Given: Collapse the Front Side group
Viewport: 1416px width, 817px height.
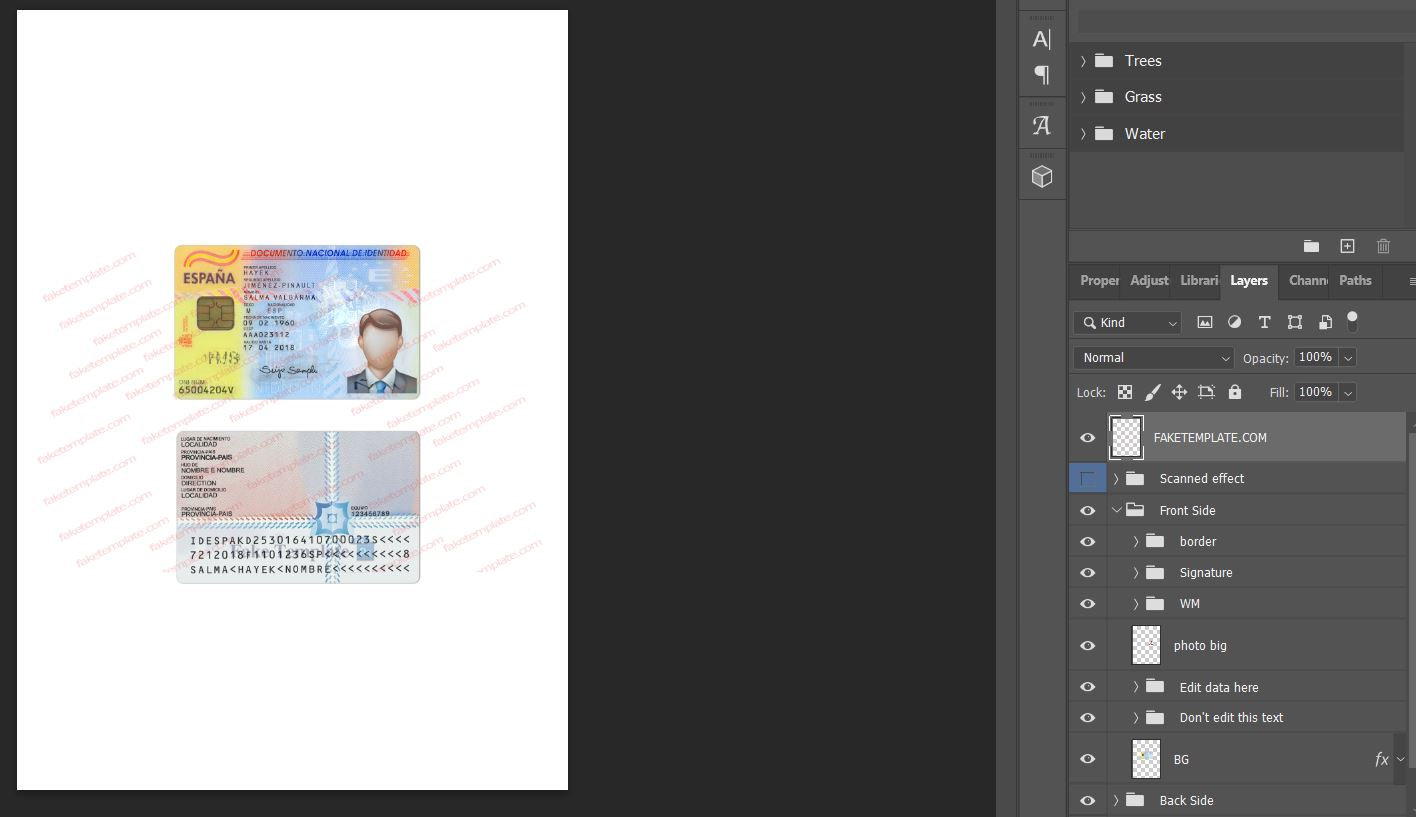Looking at the screenshot, I should click(x=1116, y=510).
